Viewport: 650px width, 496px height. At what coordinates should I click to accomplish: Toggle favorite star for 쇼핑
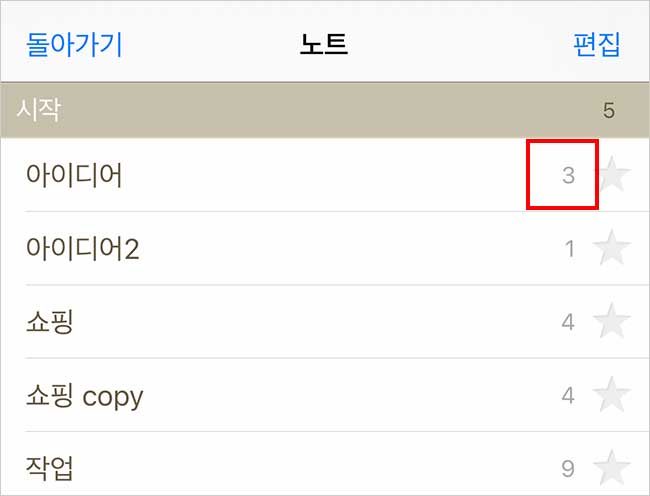click(612, 322)
